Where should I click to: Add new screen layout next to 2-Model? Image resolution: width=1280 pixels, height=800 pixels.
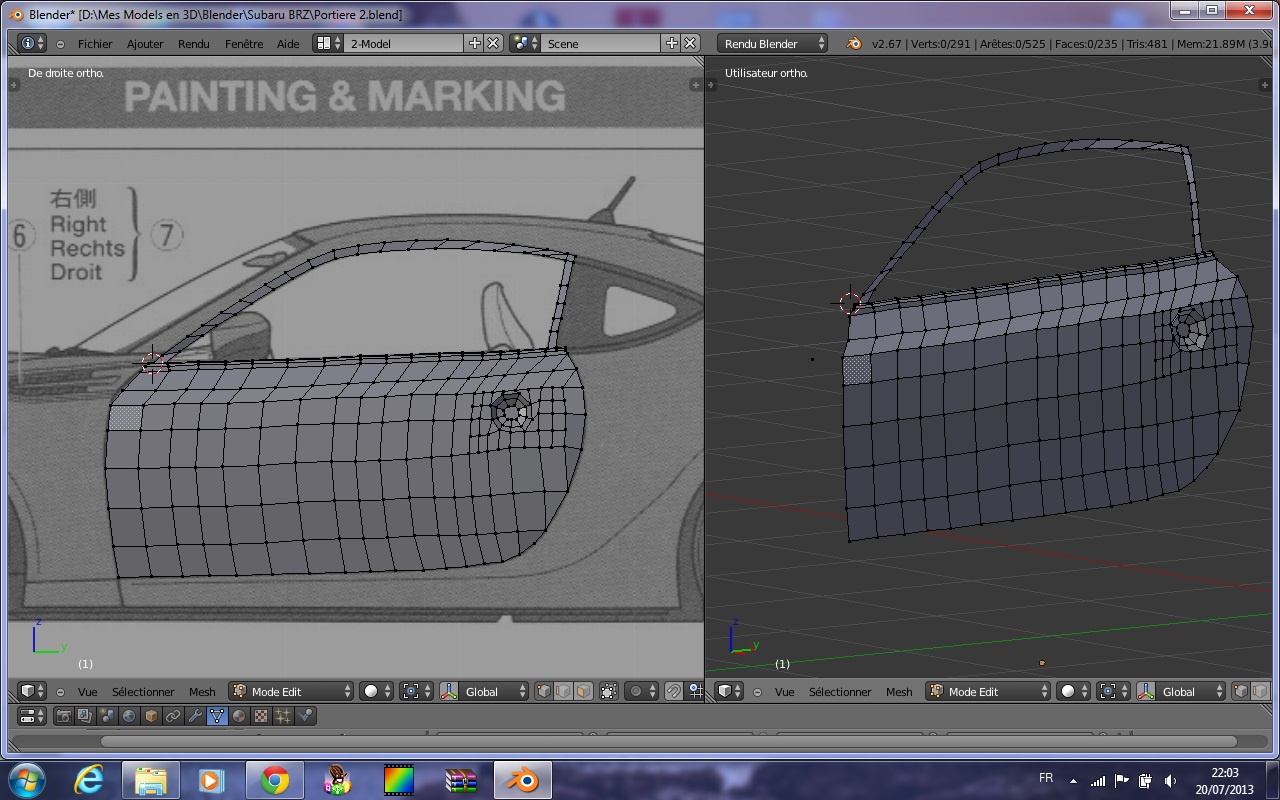click(474, 43)
